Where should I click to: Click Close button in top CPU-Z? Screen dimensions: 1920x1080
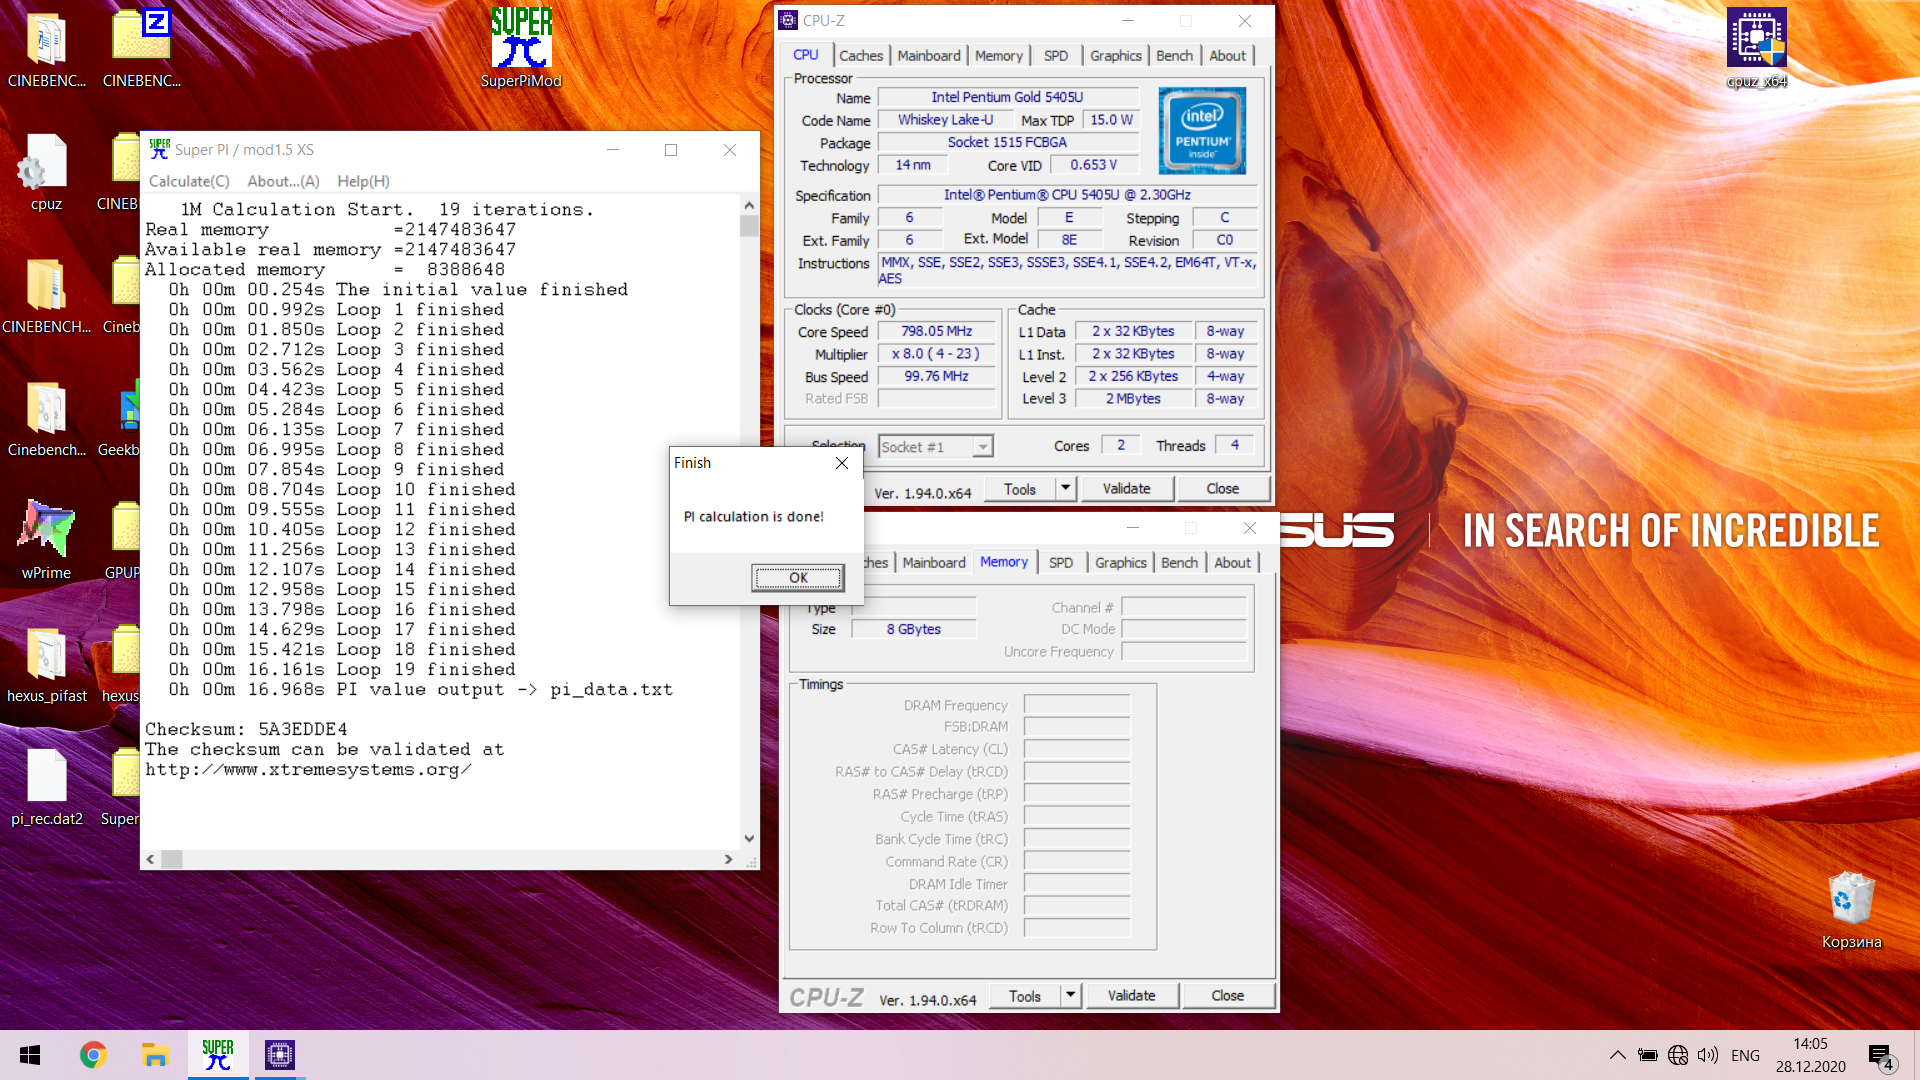click(1222, 489)
